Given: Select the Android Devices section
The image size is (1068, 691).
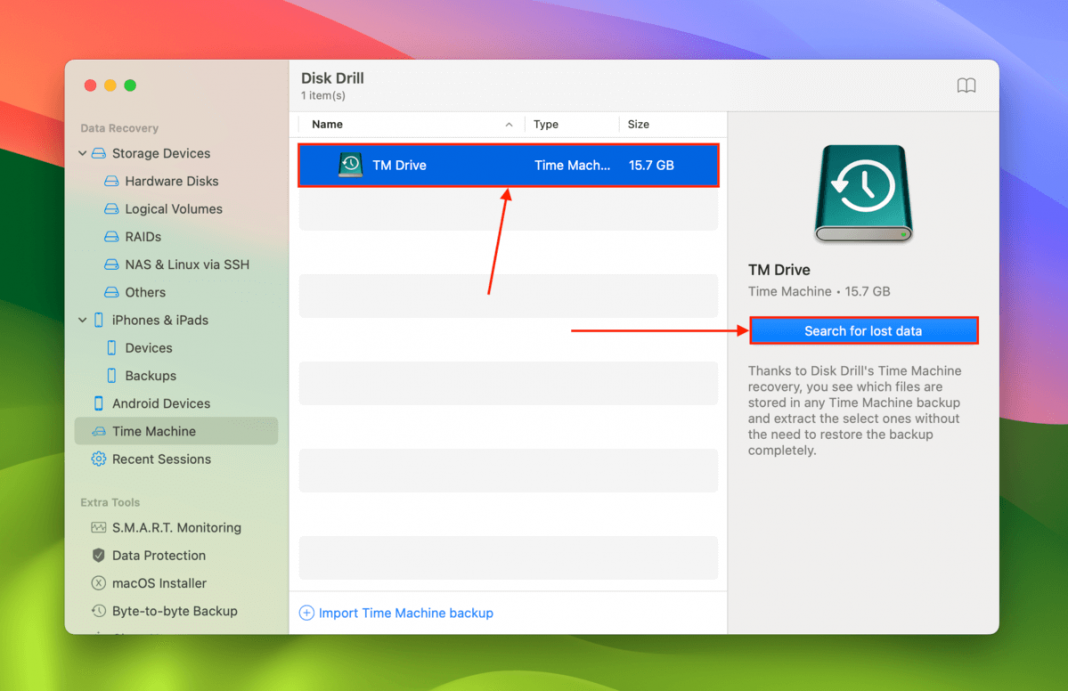Looking at the screenshot, I should pos(150,403).
